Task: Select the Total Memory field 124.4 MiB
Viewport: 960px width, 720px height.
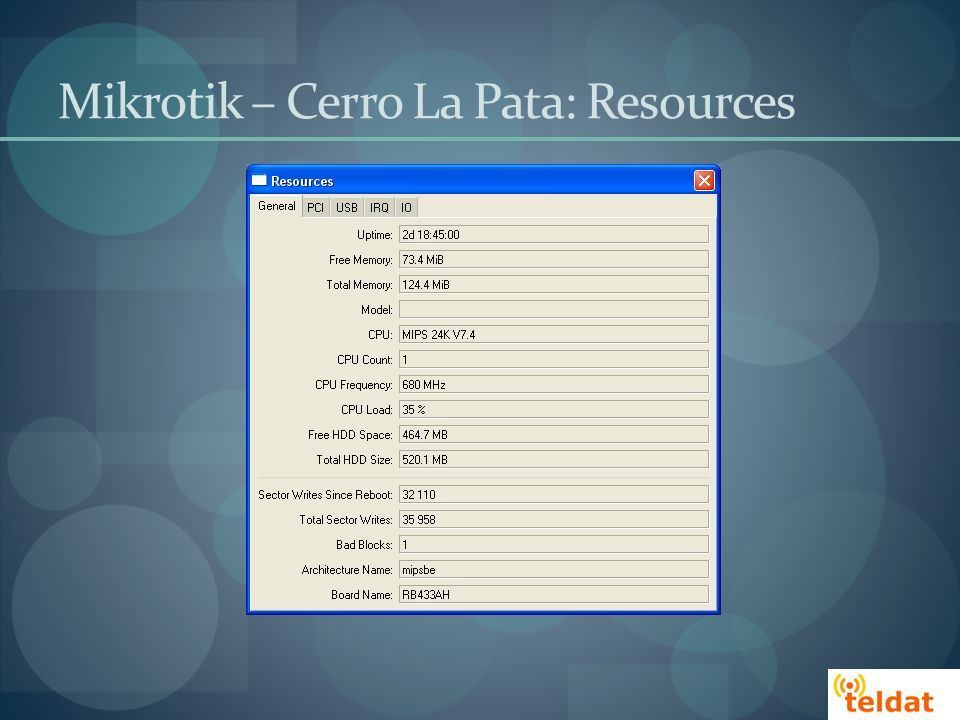Action: pyautogui.click(x=553, y=285)
